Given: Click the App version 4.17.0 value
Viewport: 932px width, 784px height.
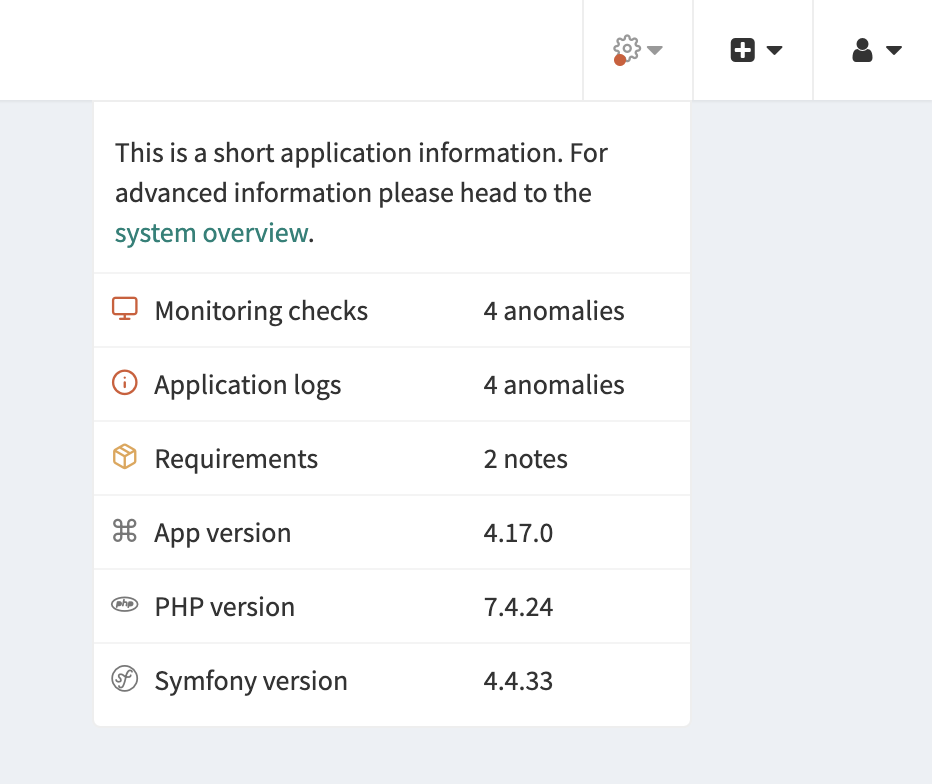Looking at the screenshot, I should [518, 533].
